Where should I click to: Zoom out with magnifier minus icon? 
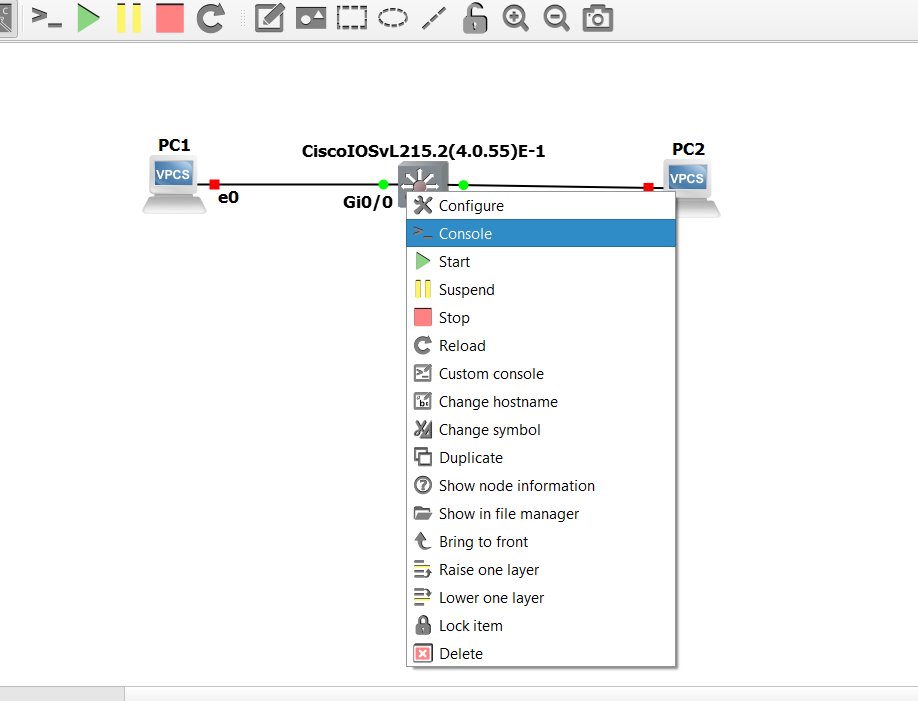tap(557, 18)
